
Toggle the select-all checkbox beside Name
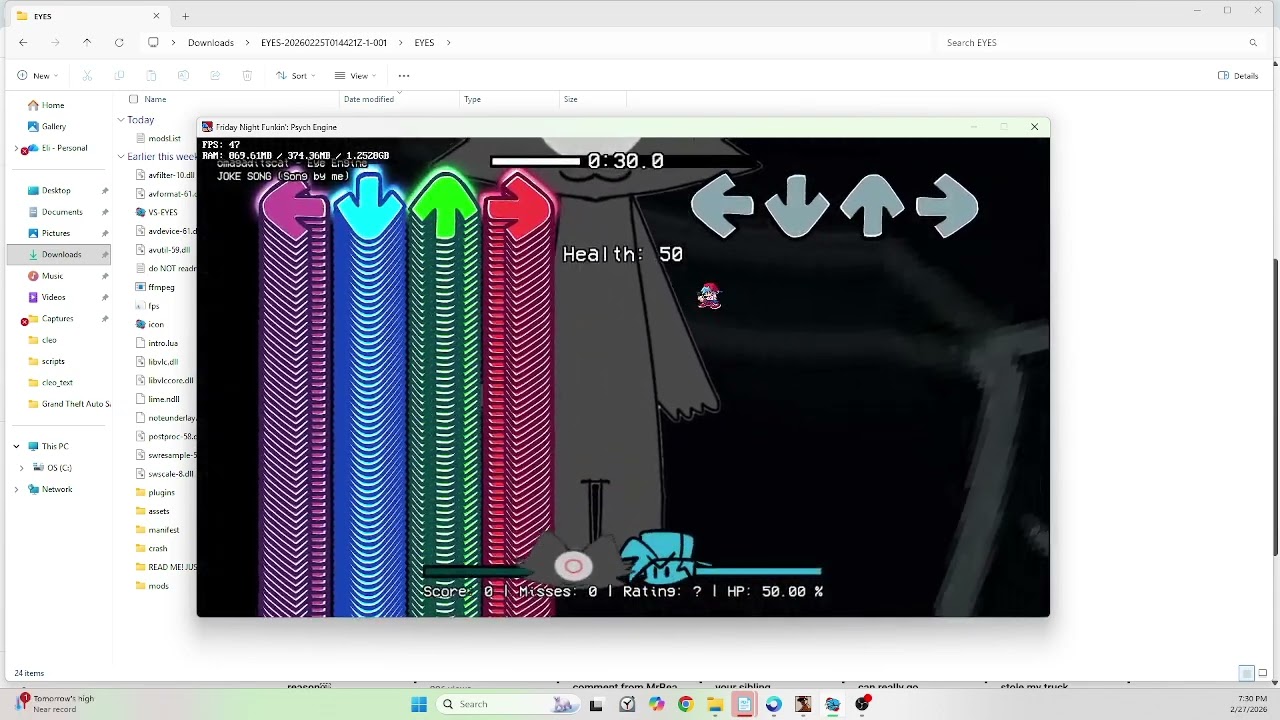tap(133, 99)
